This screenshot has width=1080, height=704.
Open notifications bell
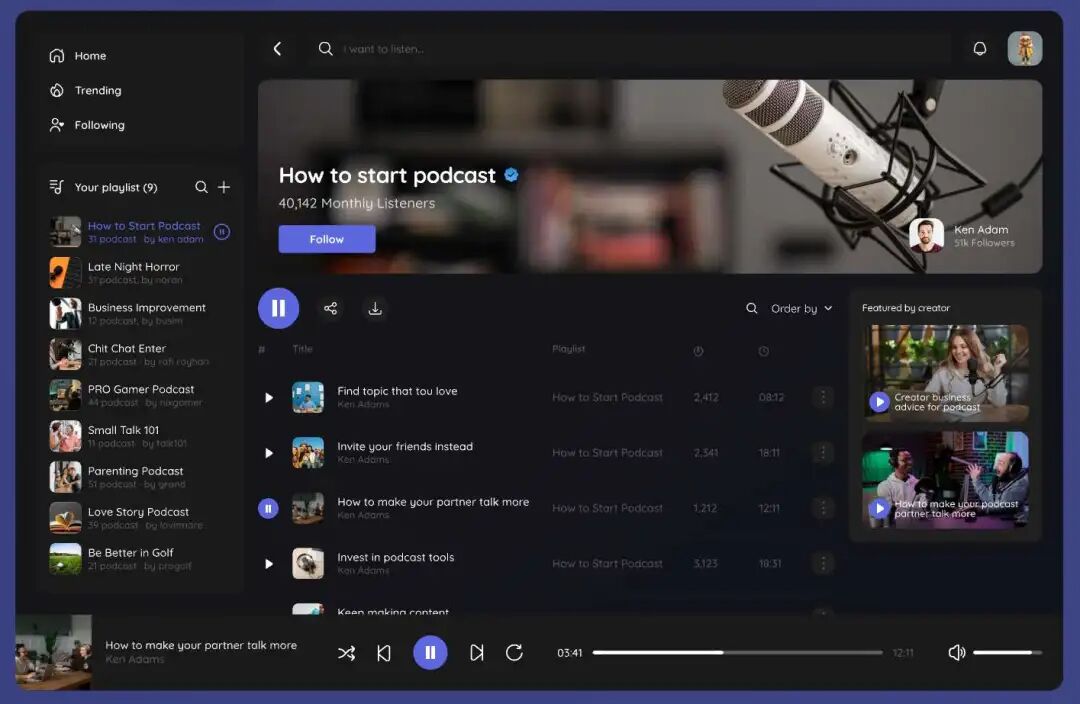(979, 49)
